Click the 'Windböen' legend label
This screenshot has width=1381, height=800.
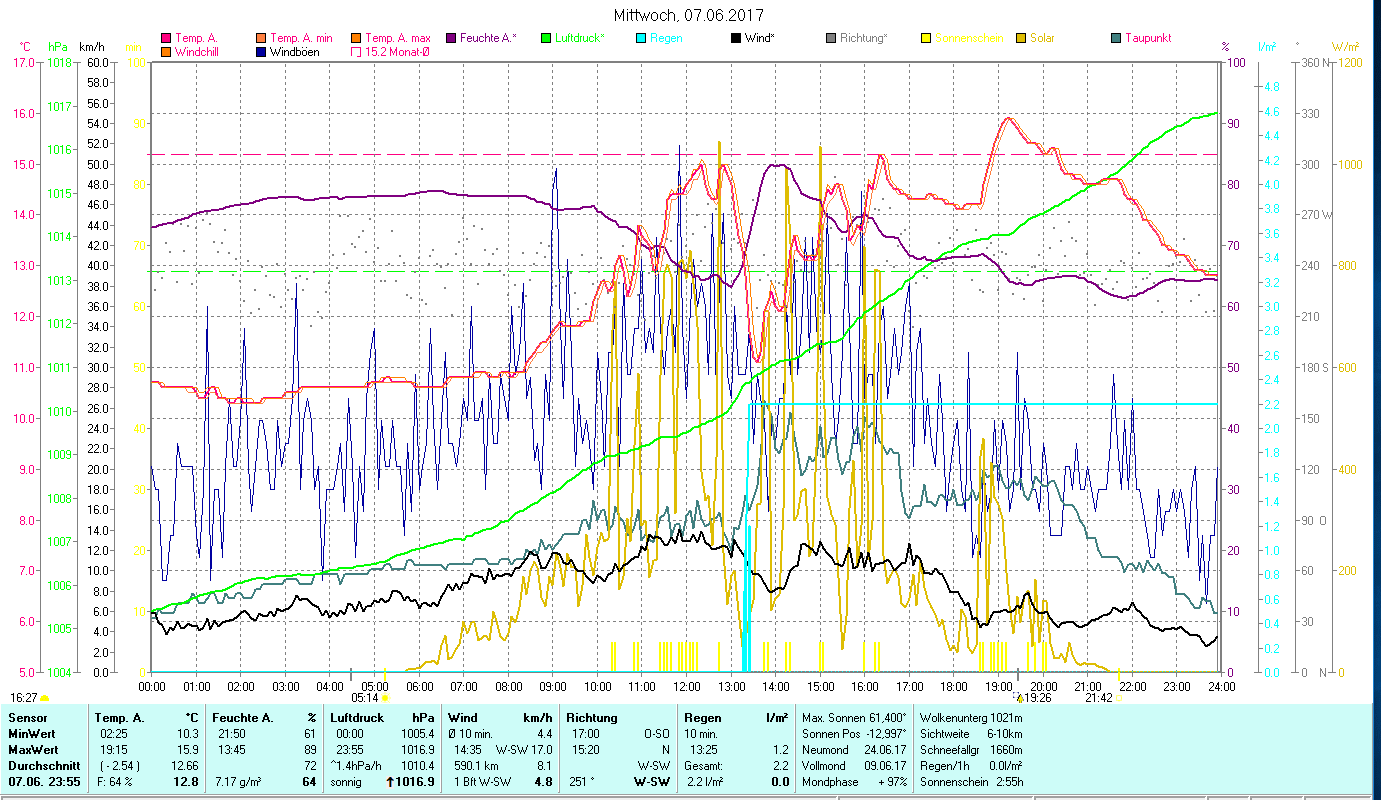[x=296, y=52]
